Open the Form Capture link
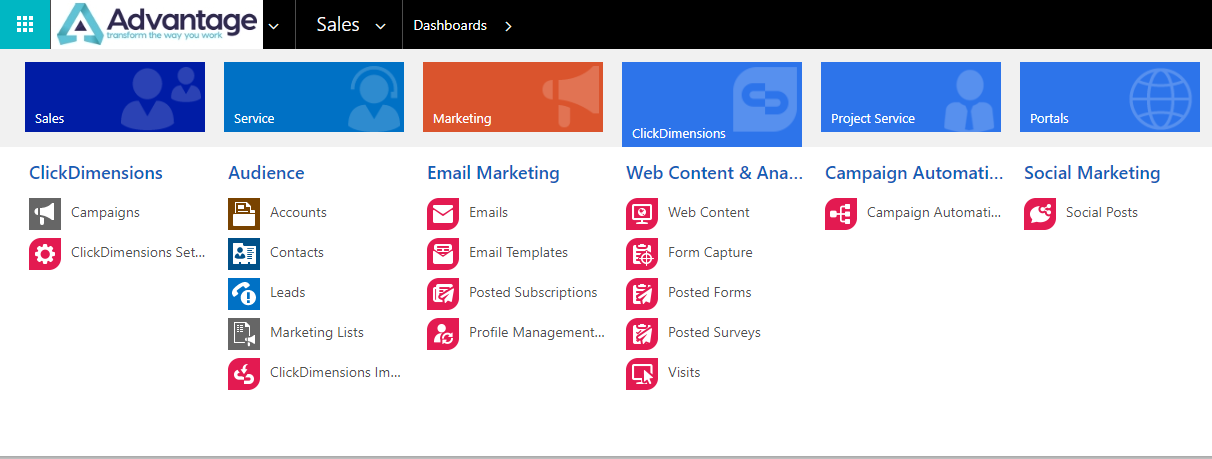 point(710,252)
